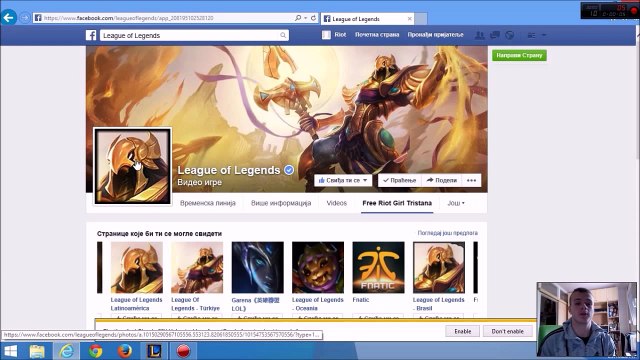Switch to the Videos tab

[x=337, y=203]
